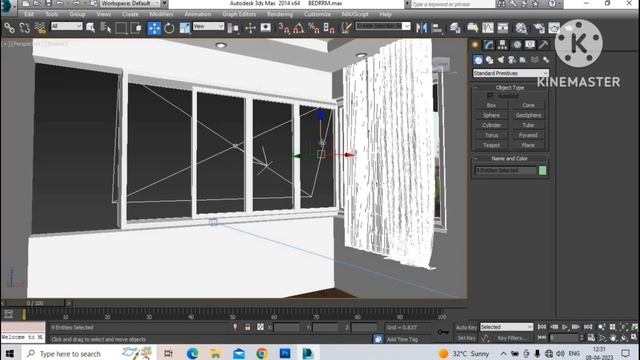Viewport: 640px width, 360px height.
Task: Select the Shapes category in Create panel
Action: [x=489, y=60]
